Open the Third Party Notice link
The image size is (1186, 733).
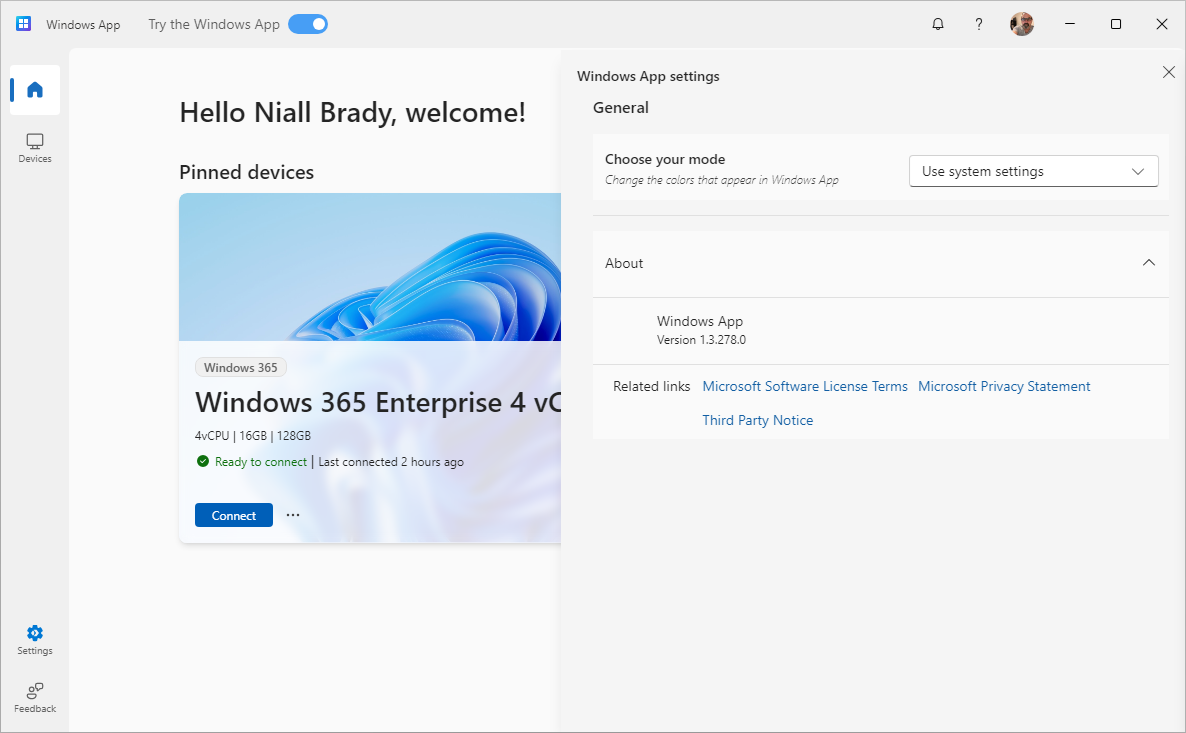(758, 421)
